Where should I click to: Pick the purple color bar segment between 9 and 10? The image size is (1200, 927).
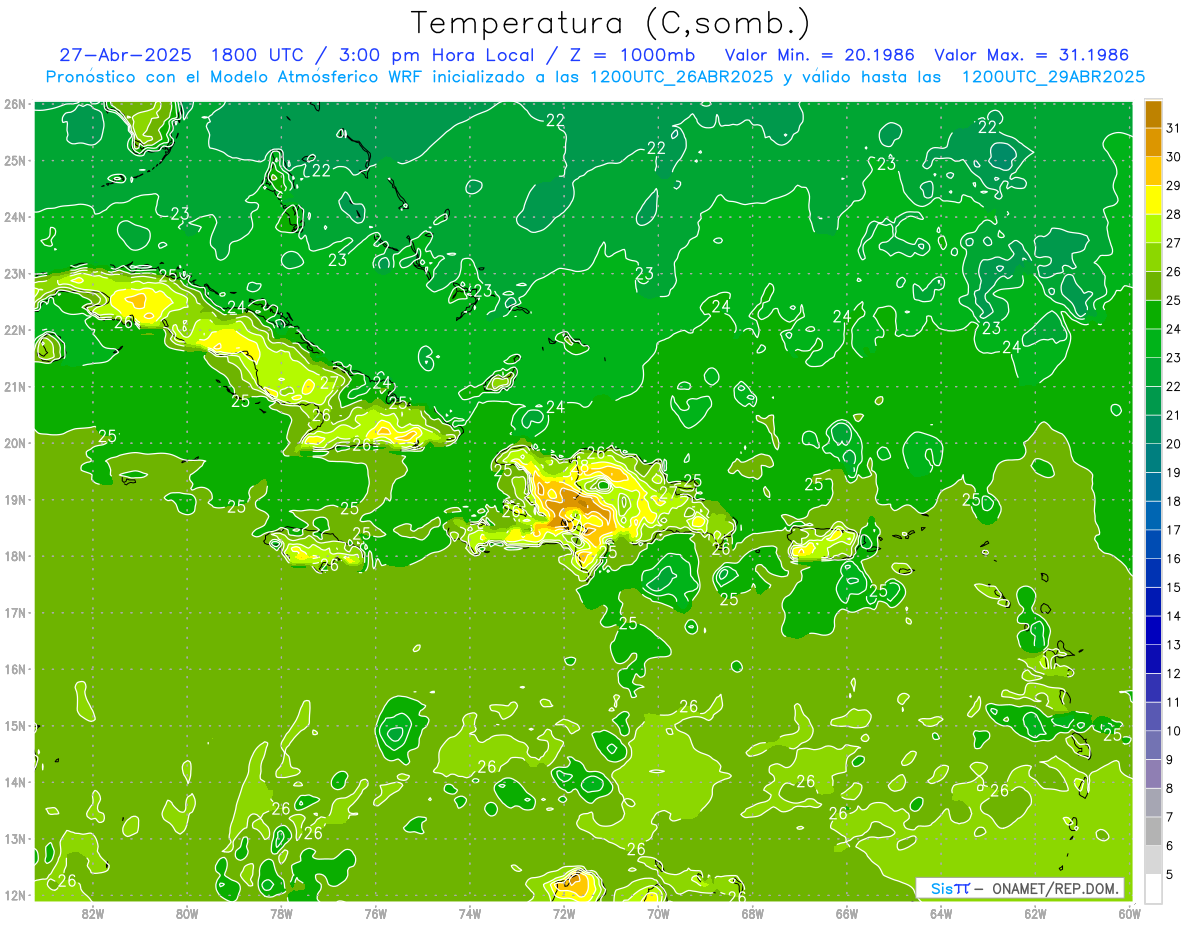click(x=1153, y=745)
